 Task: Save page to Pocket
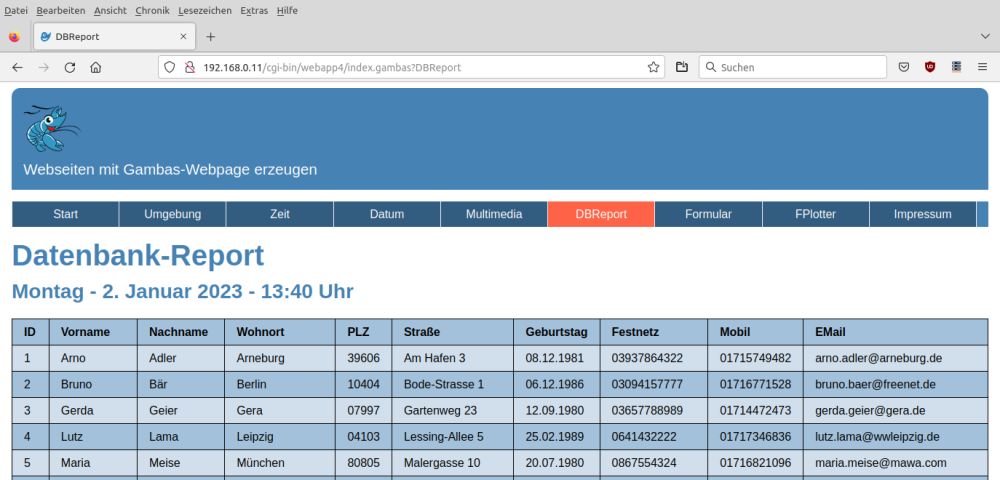[x=904, y=67]
